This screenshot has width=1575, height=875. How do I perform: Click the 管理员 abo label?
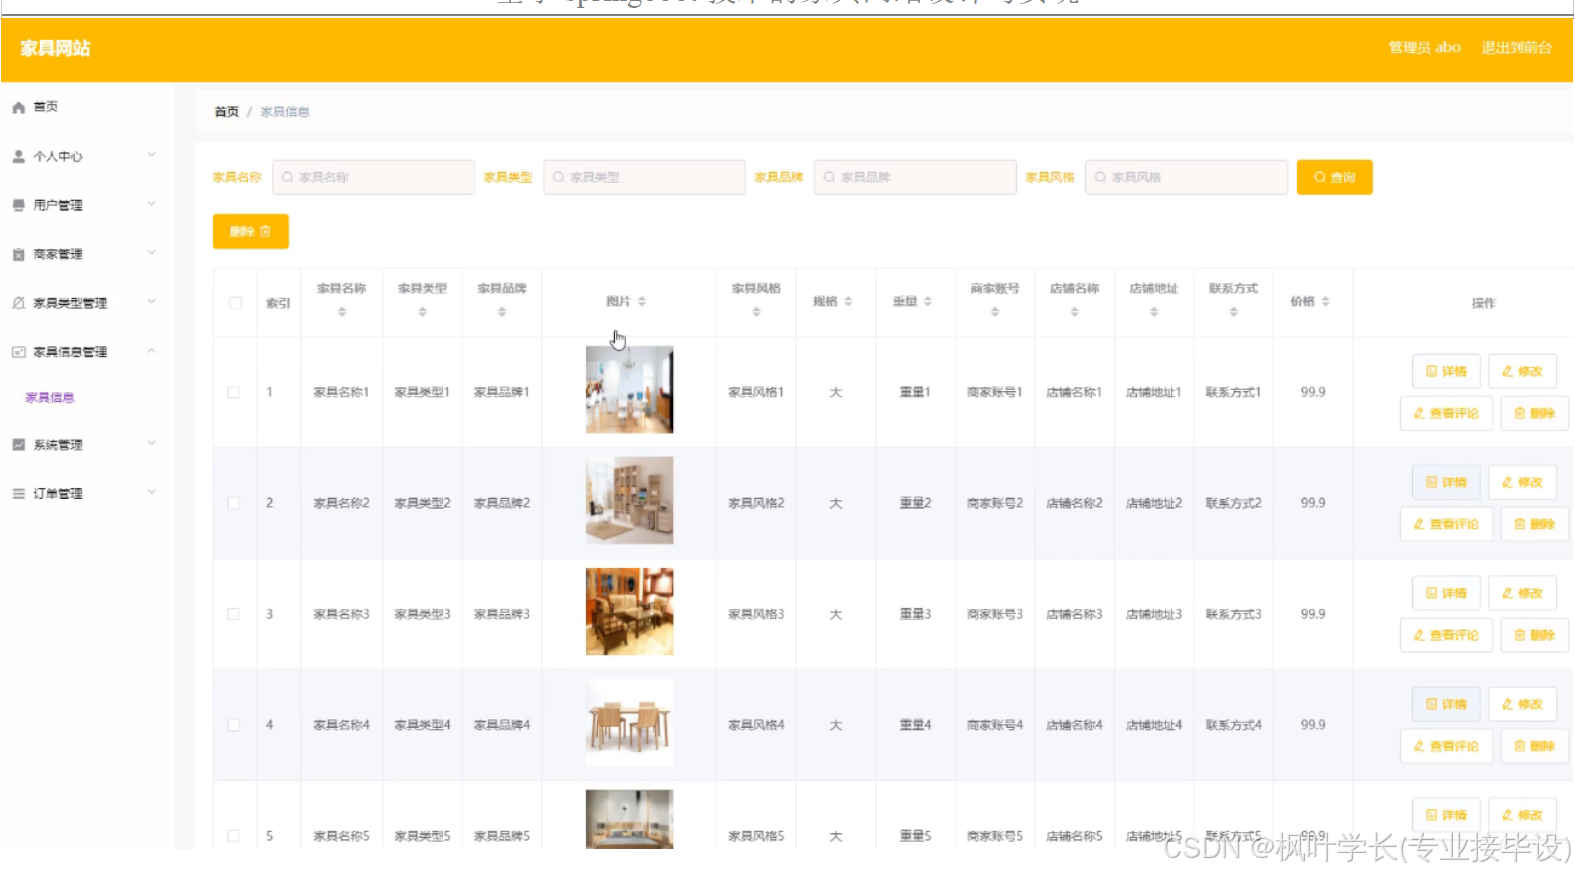pos(1424,48)
